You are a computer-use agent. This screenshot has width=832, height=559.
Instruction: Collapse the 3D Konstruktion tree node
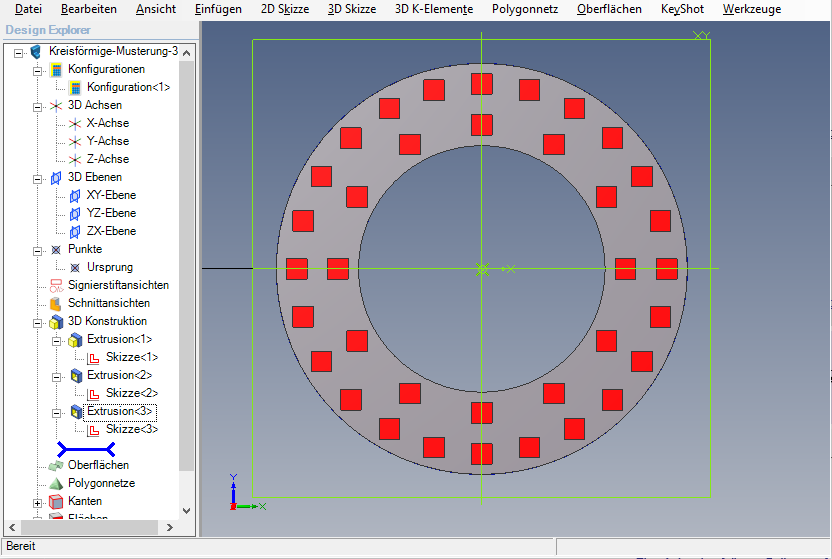coord(38,323)
